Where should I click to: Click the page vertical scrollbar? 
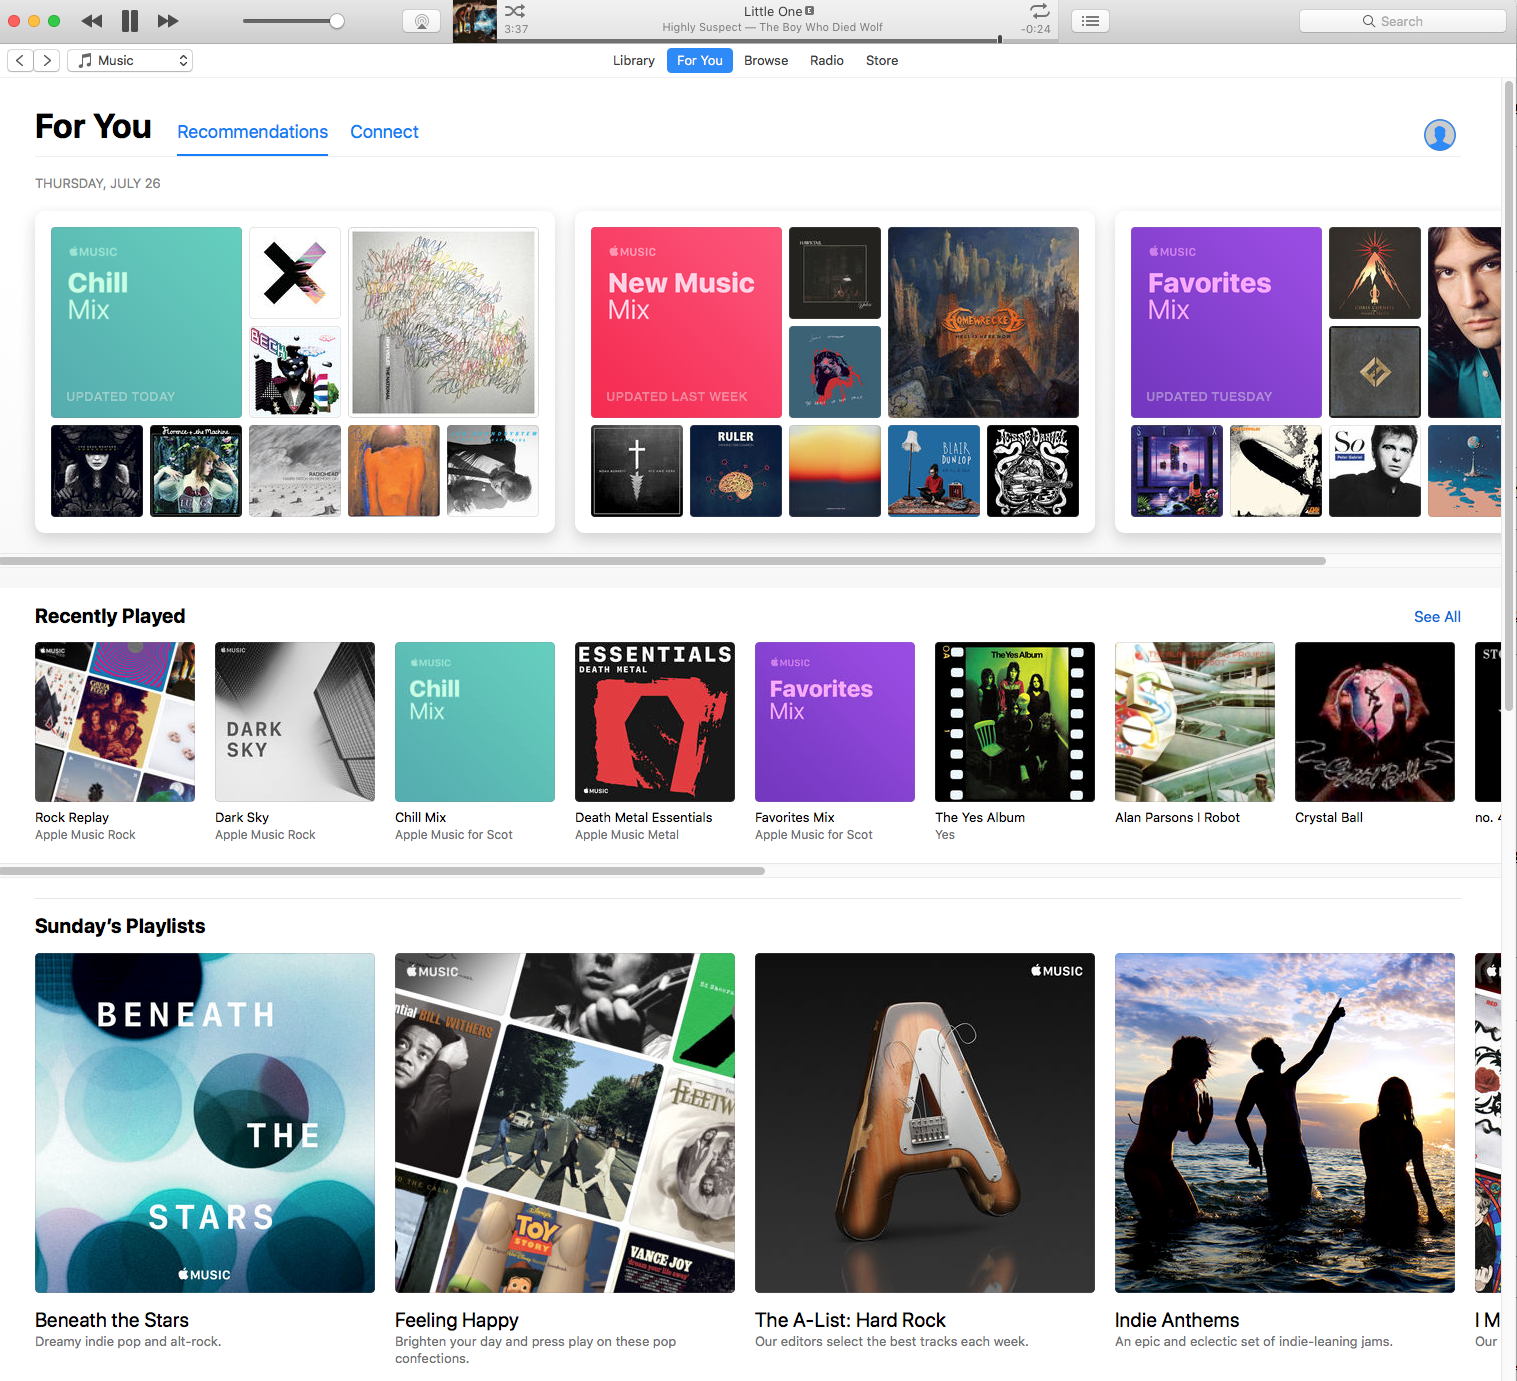point(1509,395)
